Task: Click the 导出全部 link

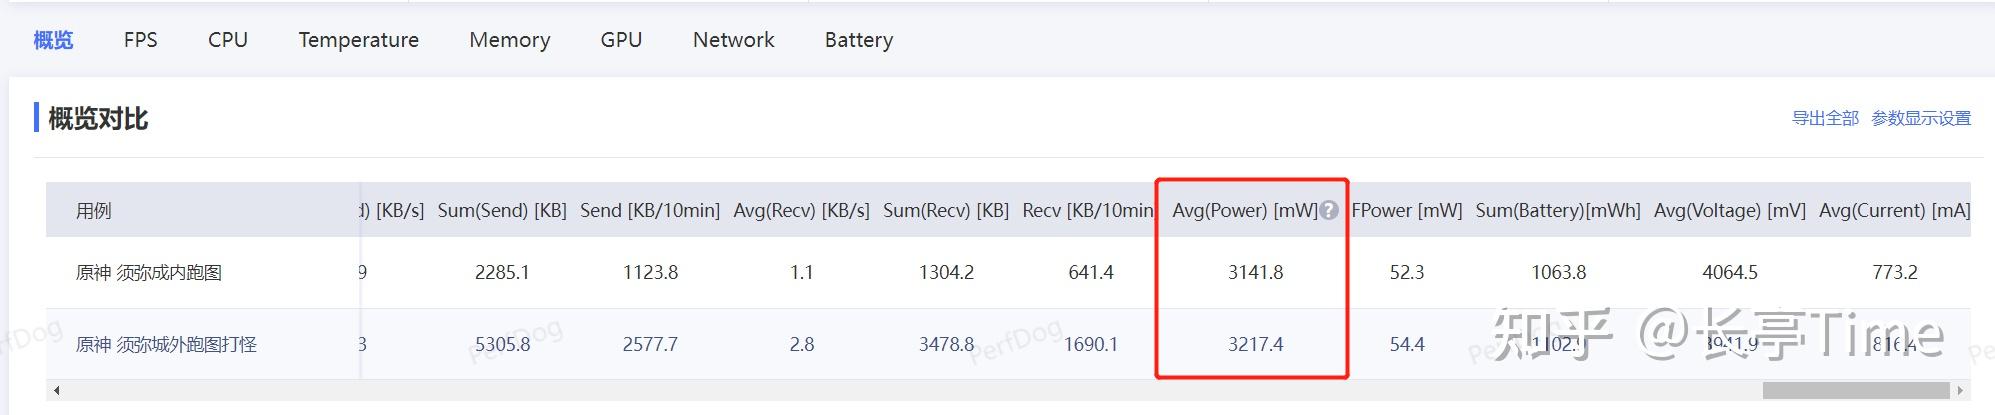Action: [x=1824, y=118]
